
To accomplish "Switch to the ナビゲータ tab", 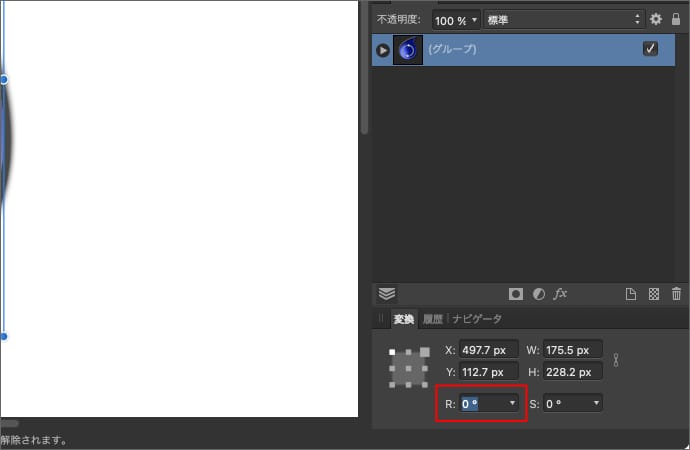I will (477, 319).
